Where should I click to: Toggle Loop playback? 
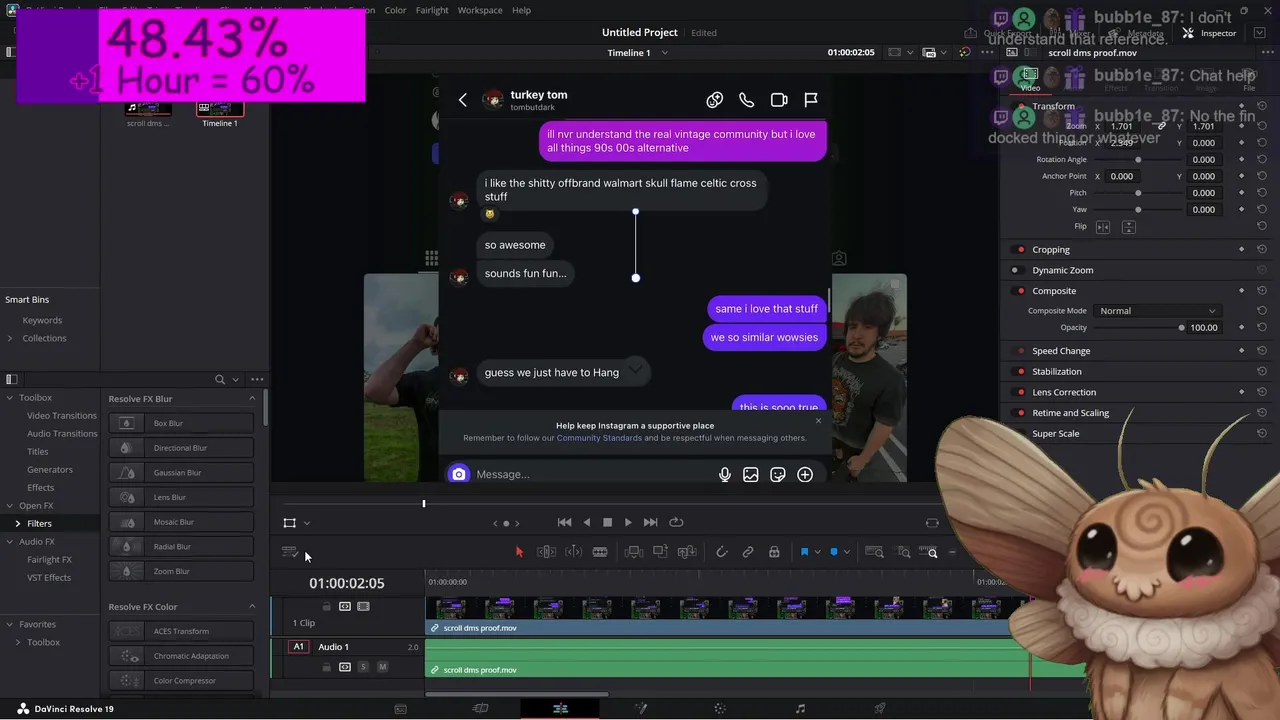coord(676,523)
